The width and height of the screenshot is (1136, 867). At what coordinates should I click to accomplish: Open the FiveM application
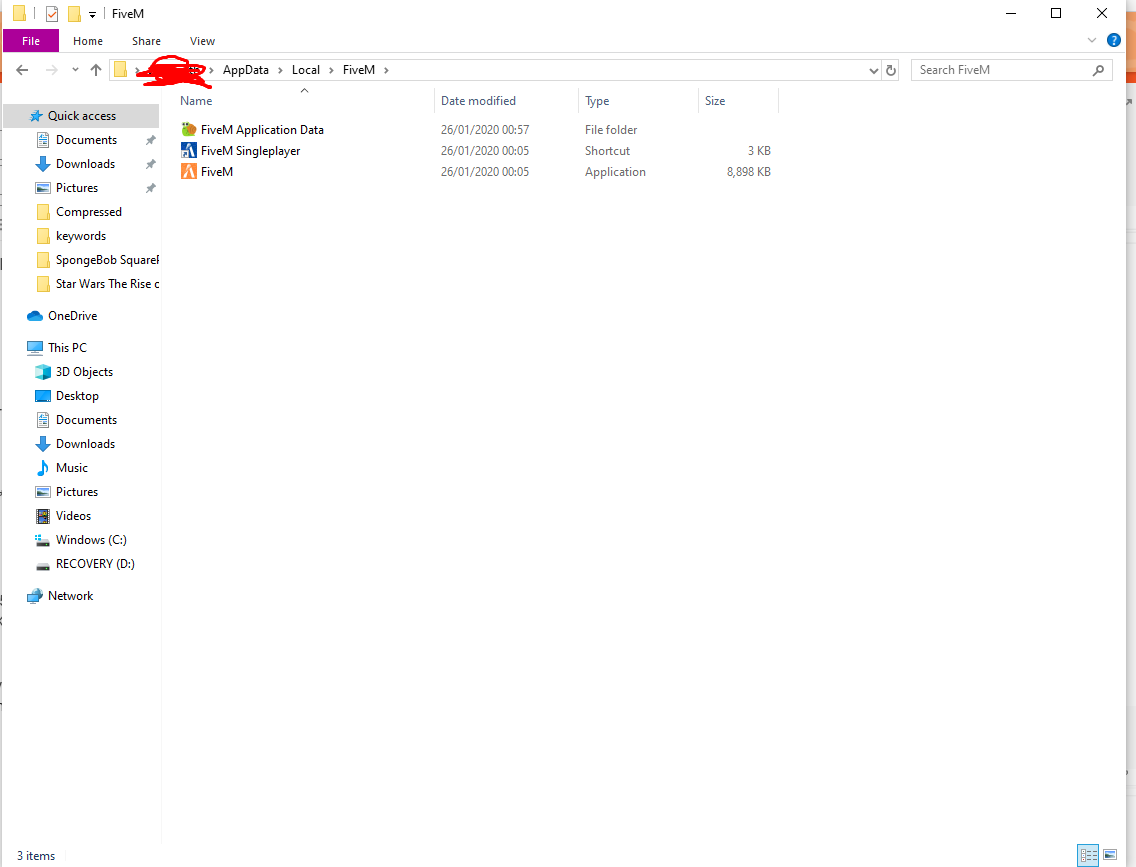216,171
